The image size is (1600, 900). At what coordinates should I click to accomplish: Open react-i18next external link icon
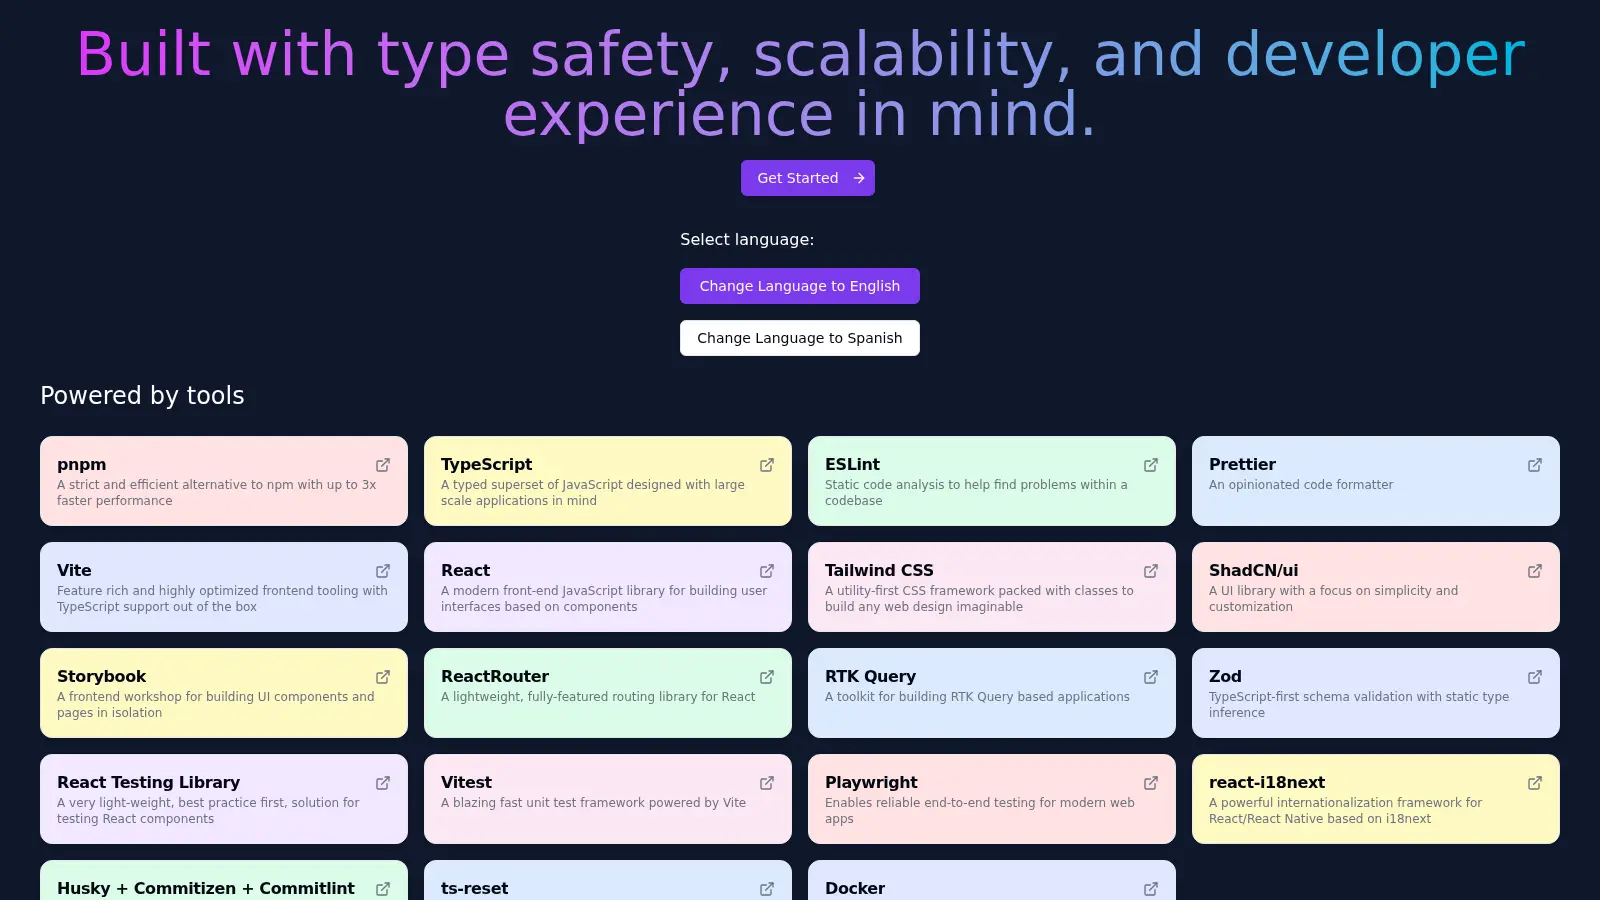point(1535,783)
